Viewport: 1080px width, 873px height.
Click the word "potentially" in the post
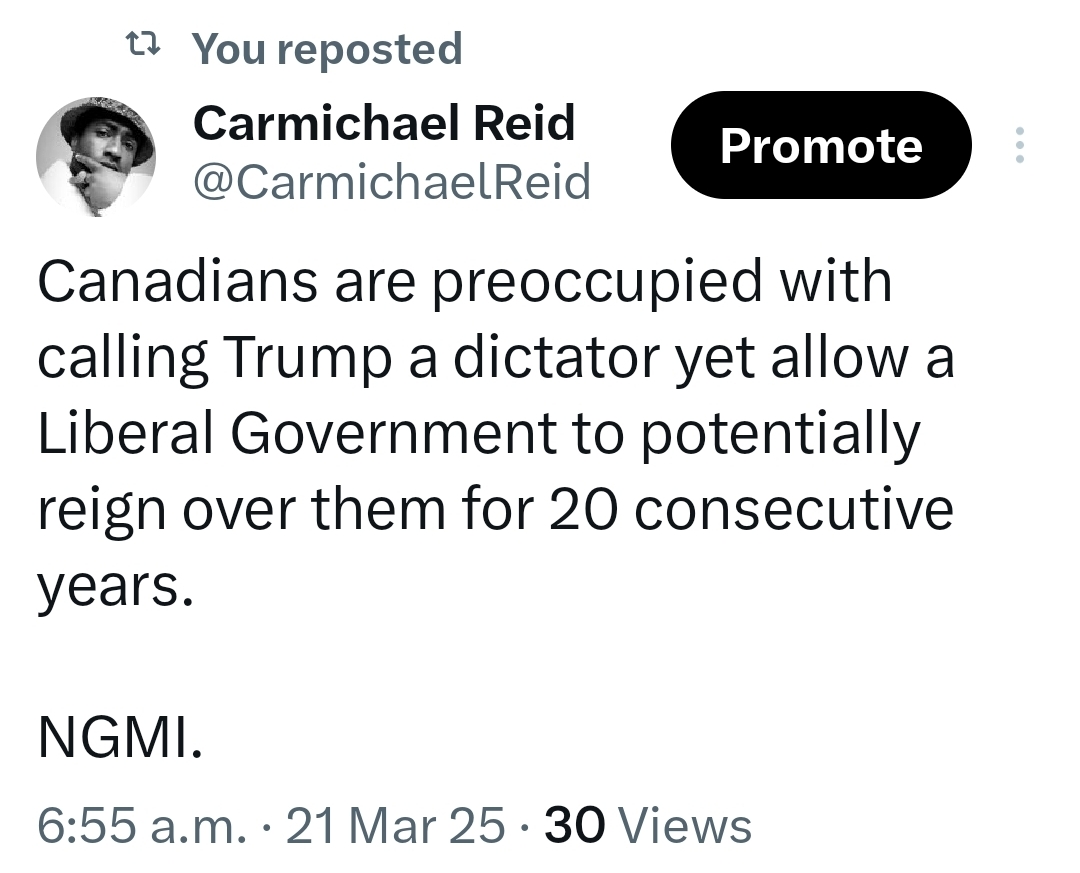pyautogui.click(x=780, y=433)
